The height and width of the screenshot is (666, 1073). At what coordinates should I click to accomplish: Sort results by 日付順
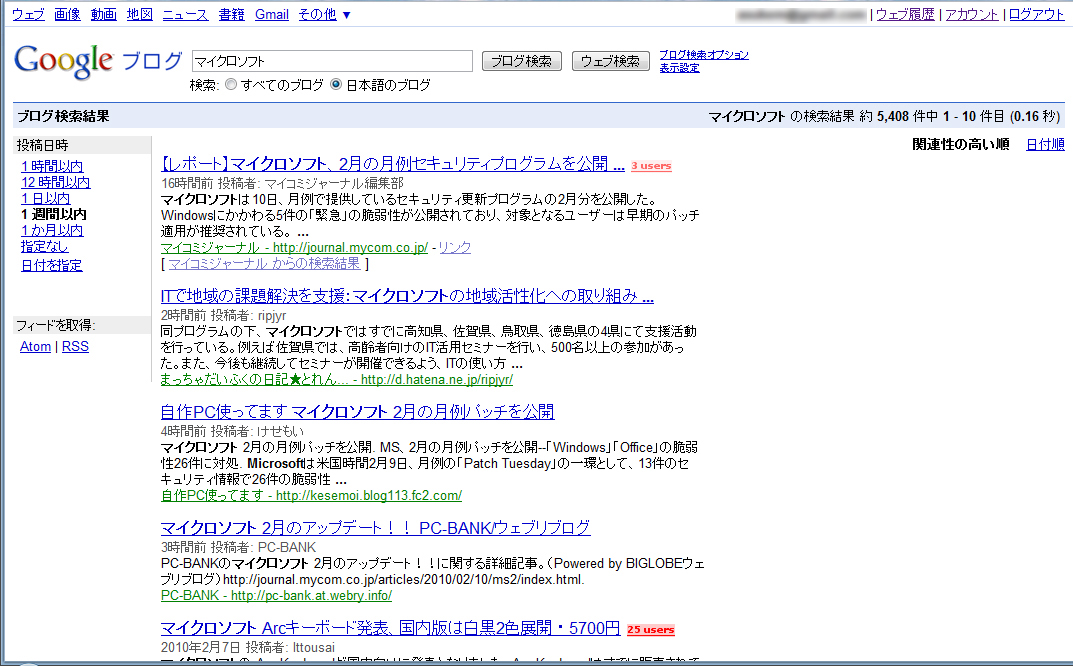click(x=1045, y=144)
